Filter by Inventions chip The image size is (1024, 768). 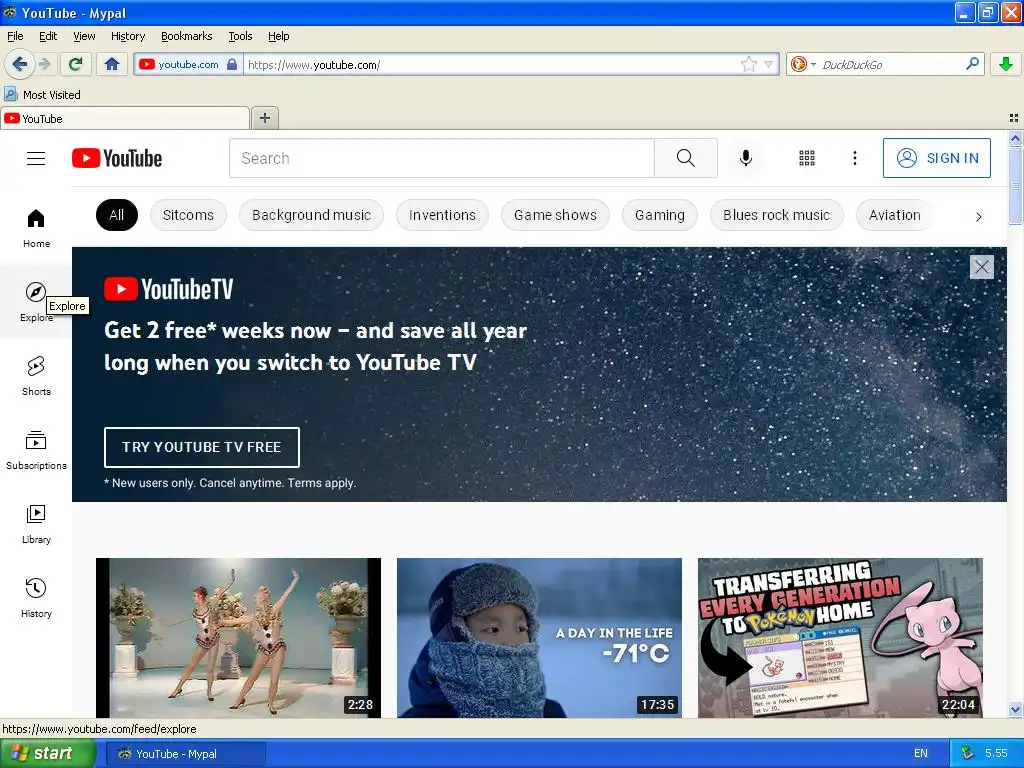(x=442, y=215)
